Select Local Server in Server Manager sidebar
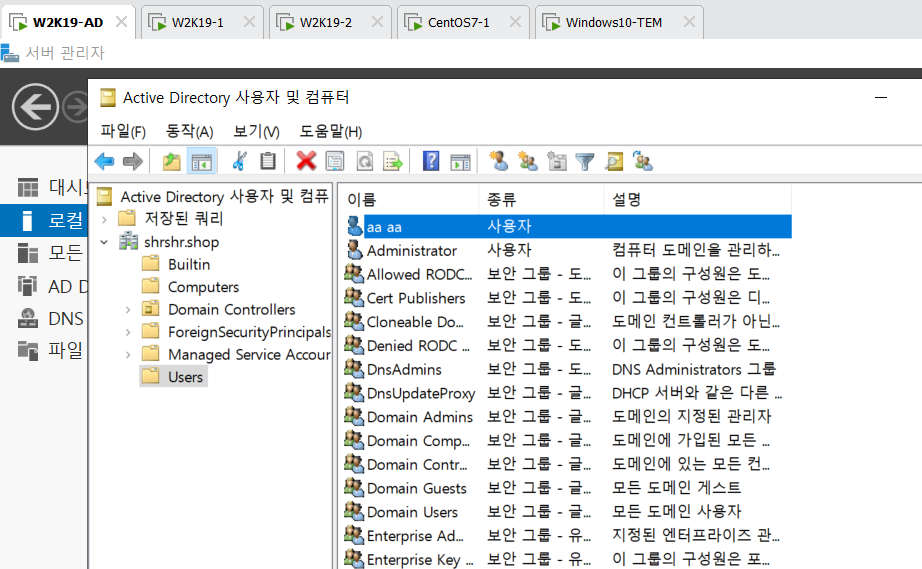Viewport: 922px width, 569px height. [44, 220]
